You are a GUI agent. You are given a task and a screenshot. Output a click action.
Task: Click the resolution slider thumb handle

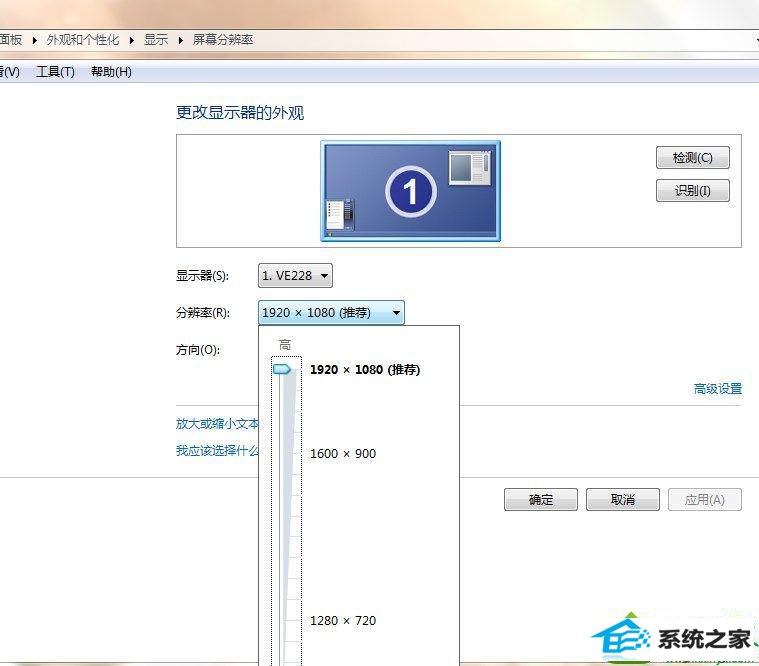[x=282, y=369]
